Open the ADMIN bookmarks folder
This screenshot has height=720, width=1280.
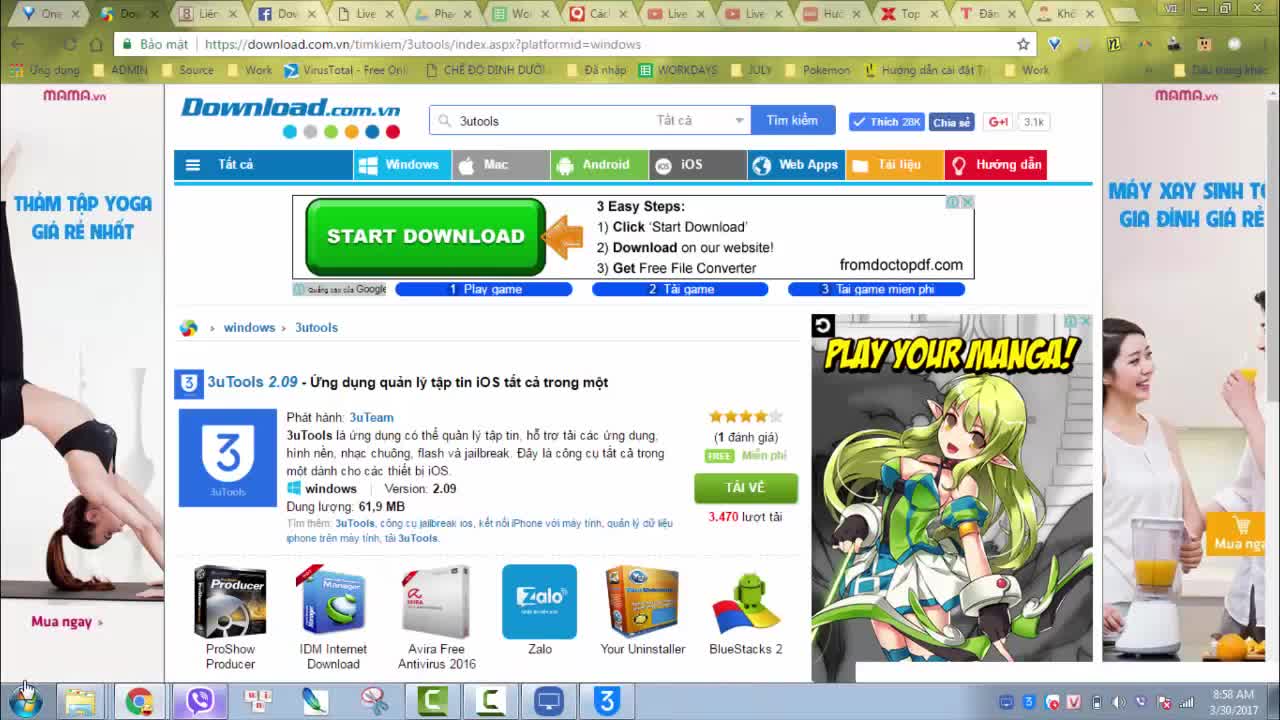pyautogui.click(x=119, y=70)
